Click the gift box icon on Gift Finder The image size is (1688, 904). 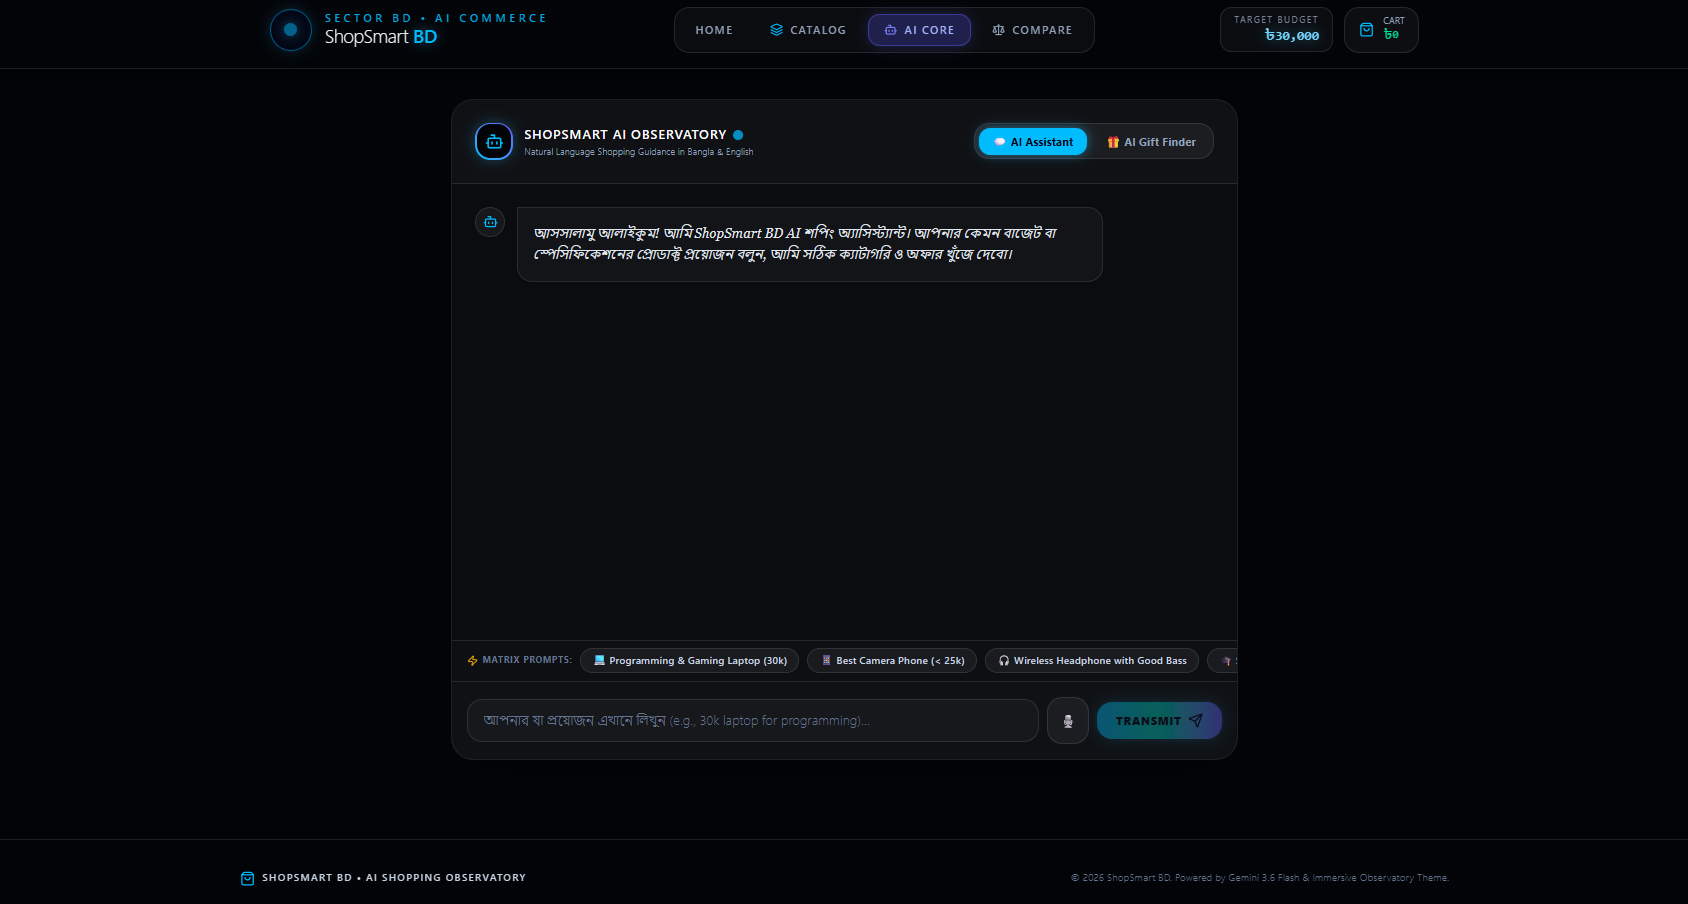click(x=1113, y=142)
